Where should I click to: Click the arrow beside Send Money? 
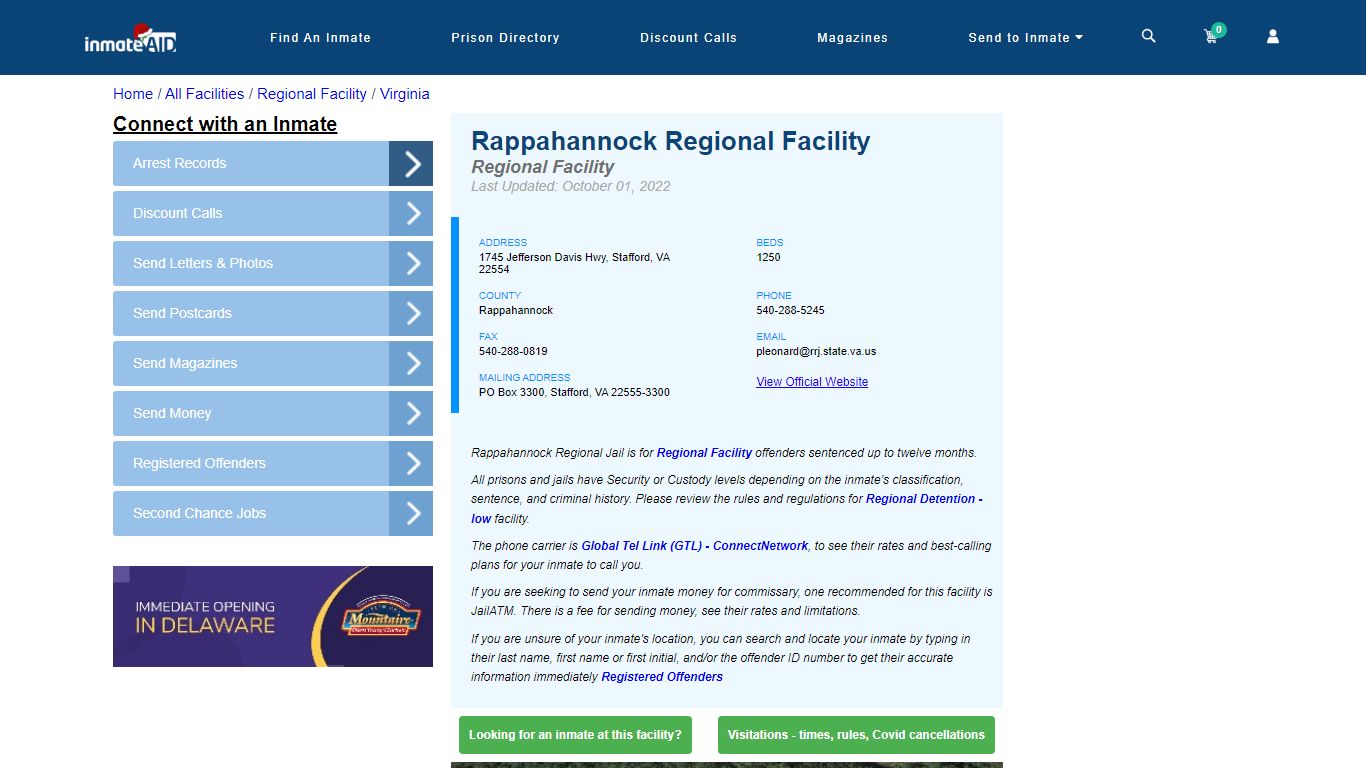(411, 413)
